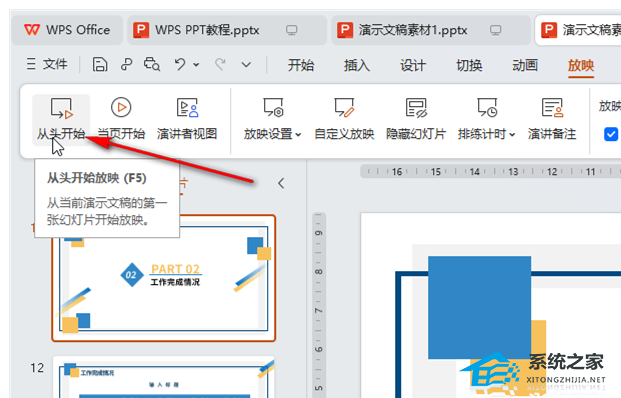Open speaker notes (演讲备注)
This screenshot has width=621, height=398.
tap(552, 119)
